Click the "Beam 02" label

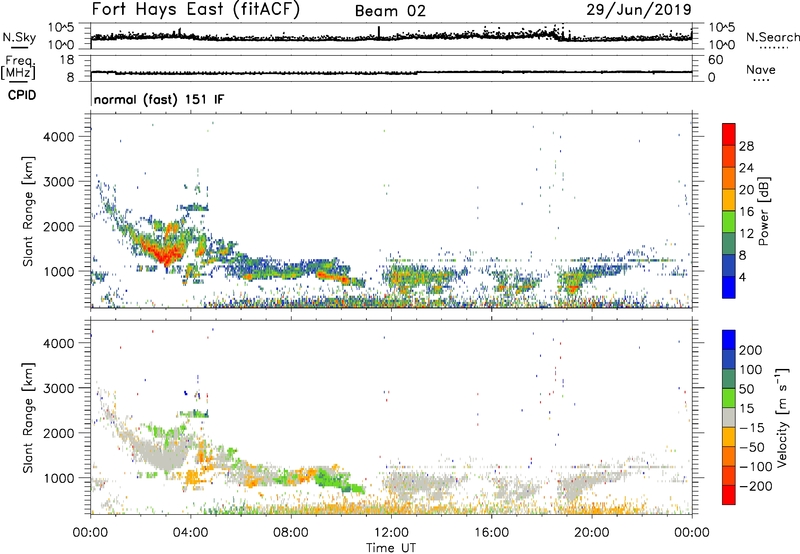(390, 11)
